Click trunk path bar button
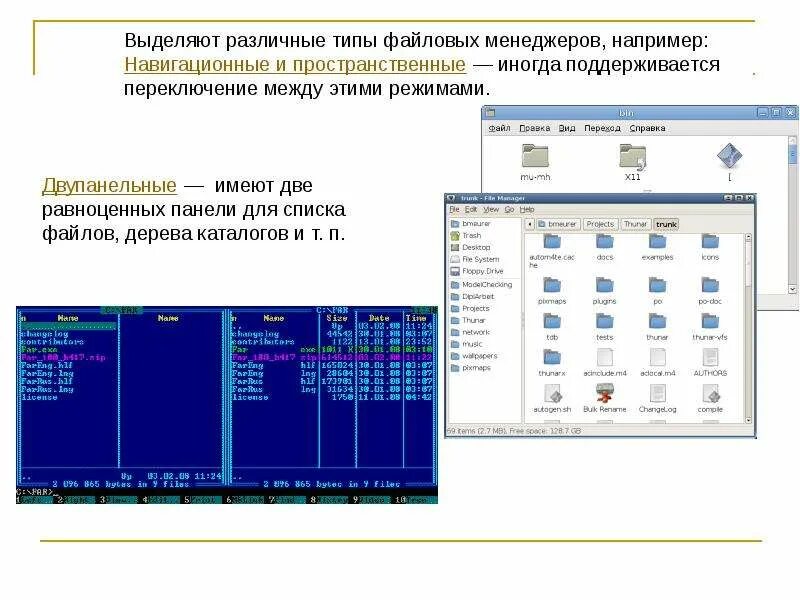Image resolution: width=800 pixels, height=600 pixels. [666, 224]
